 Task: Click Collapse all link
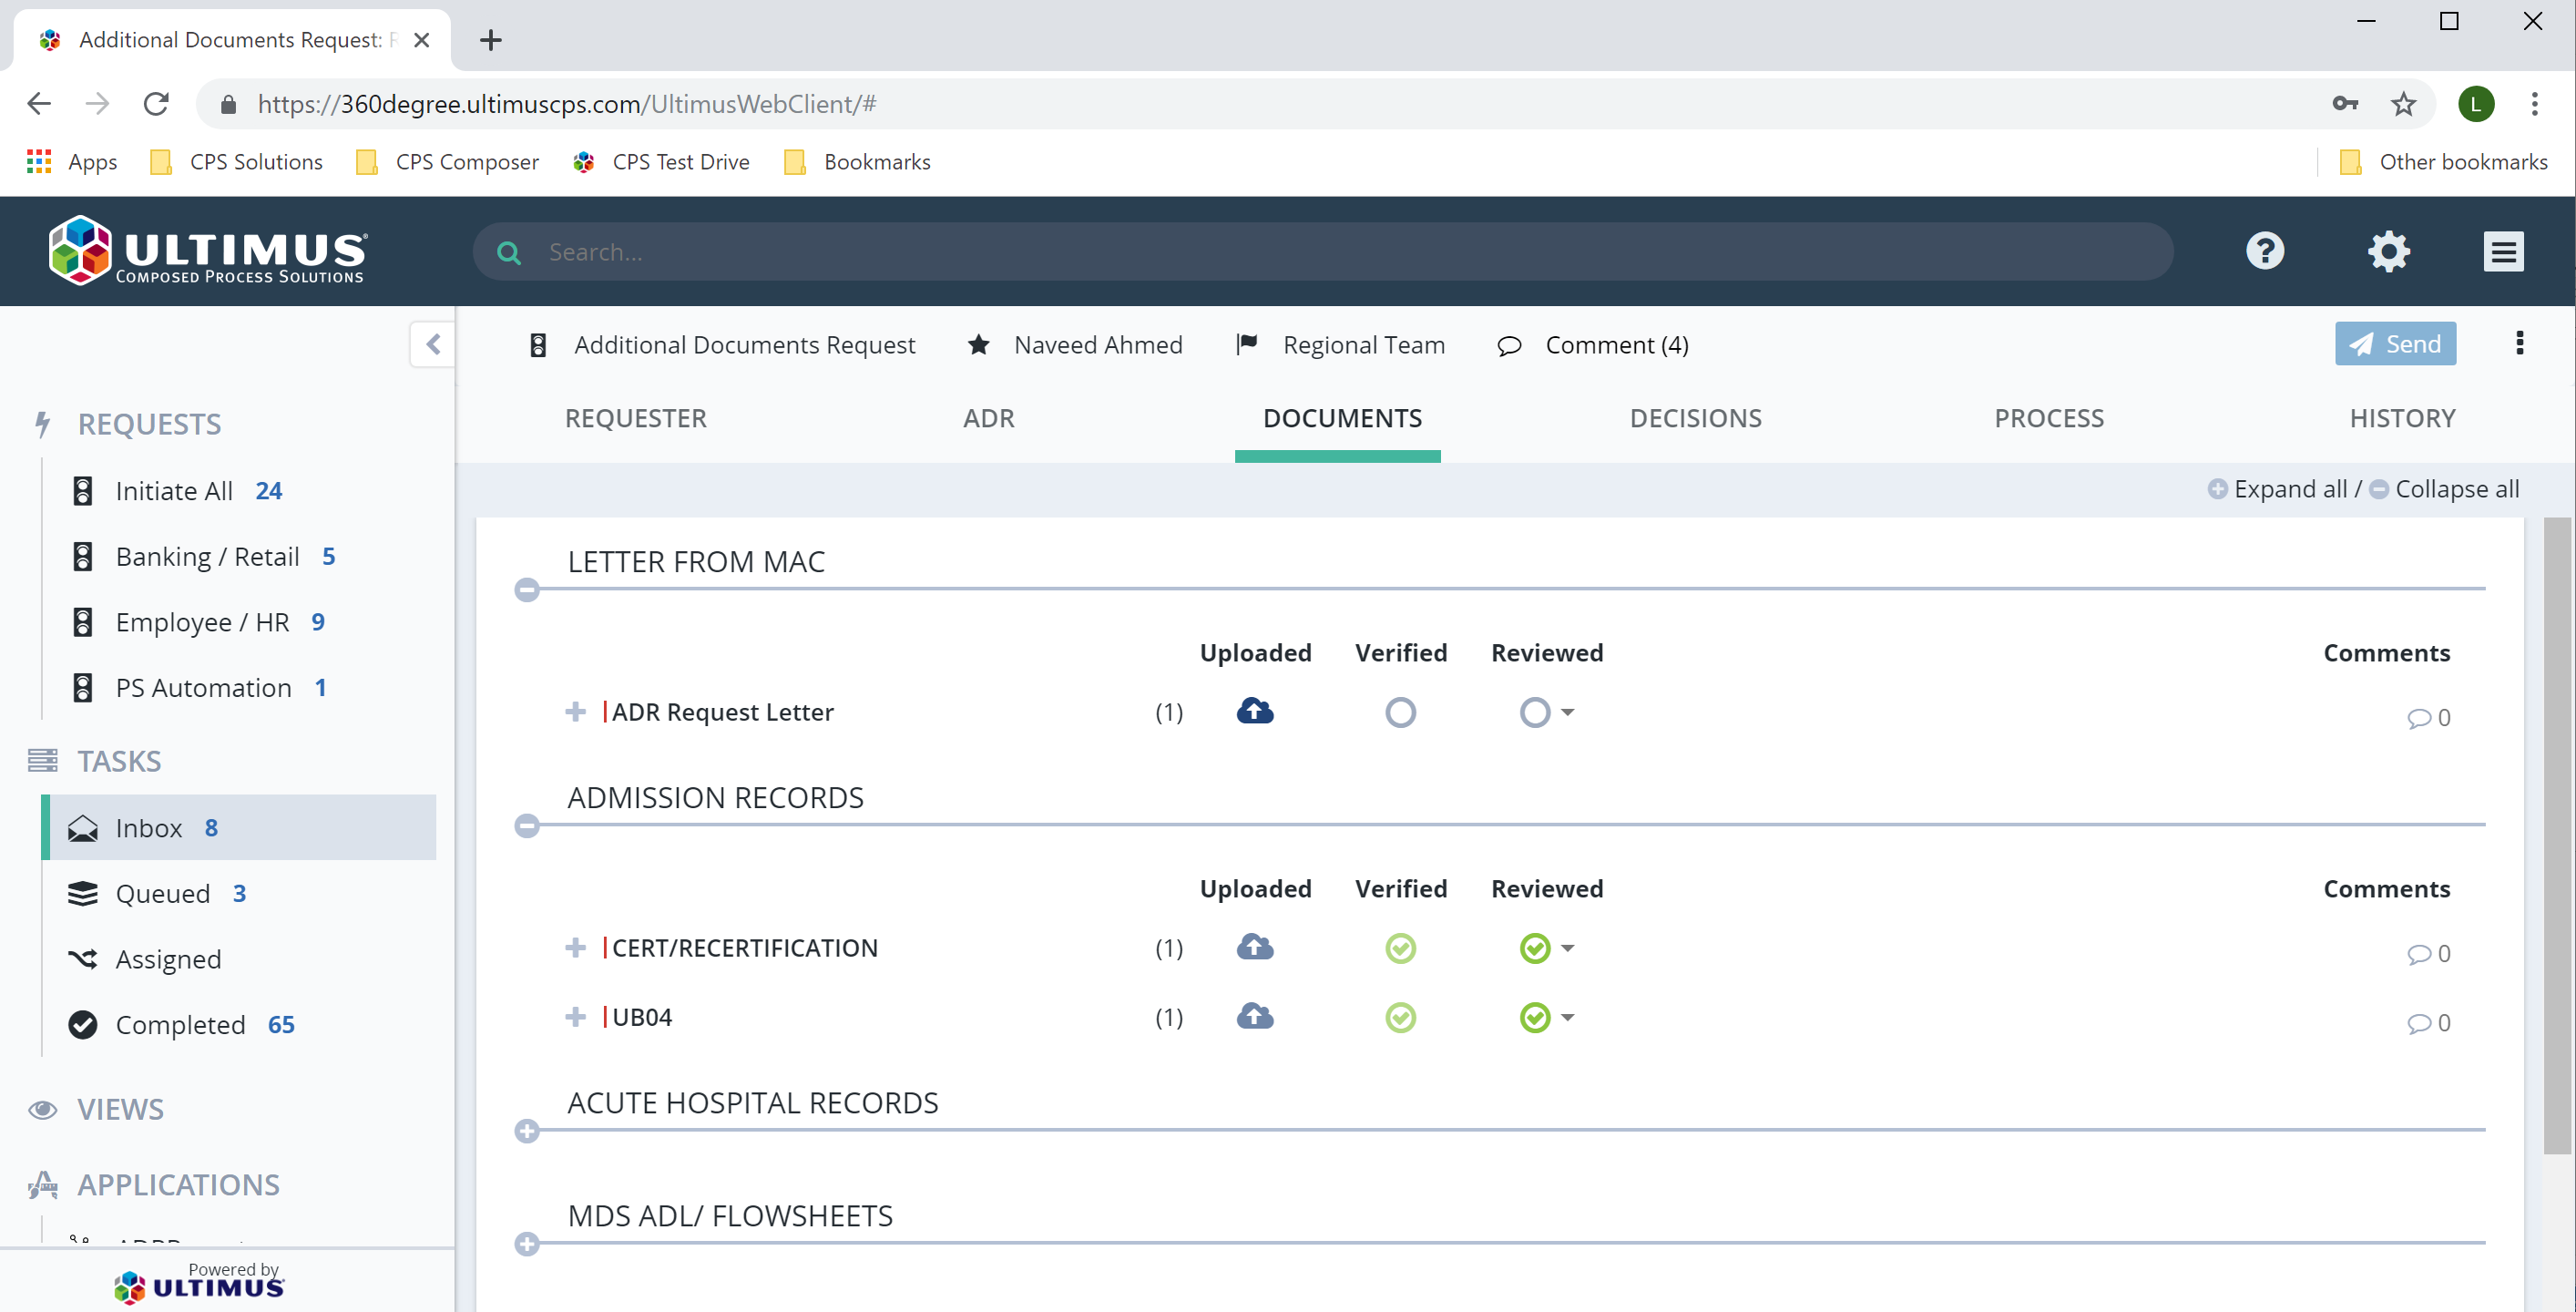click(x=2445, y=488)
